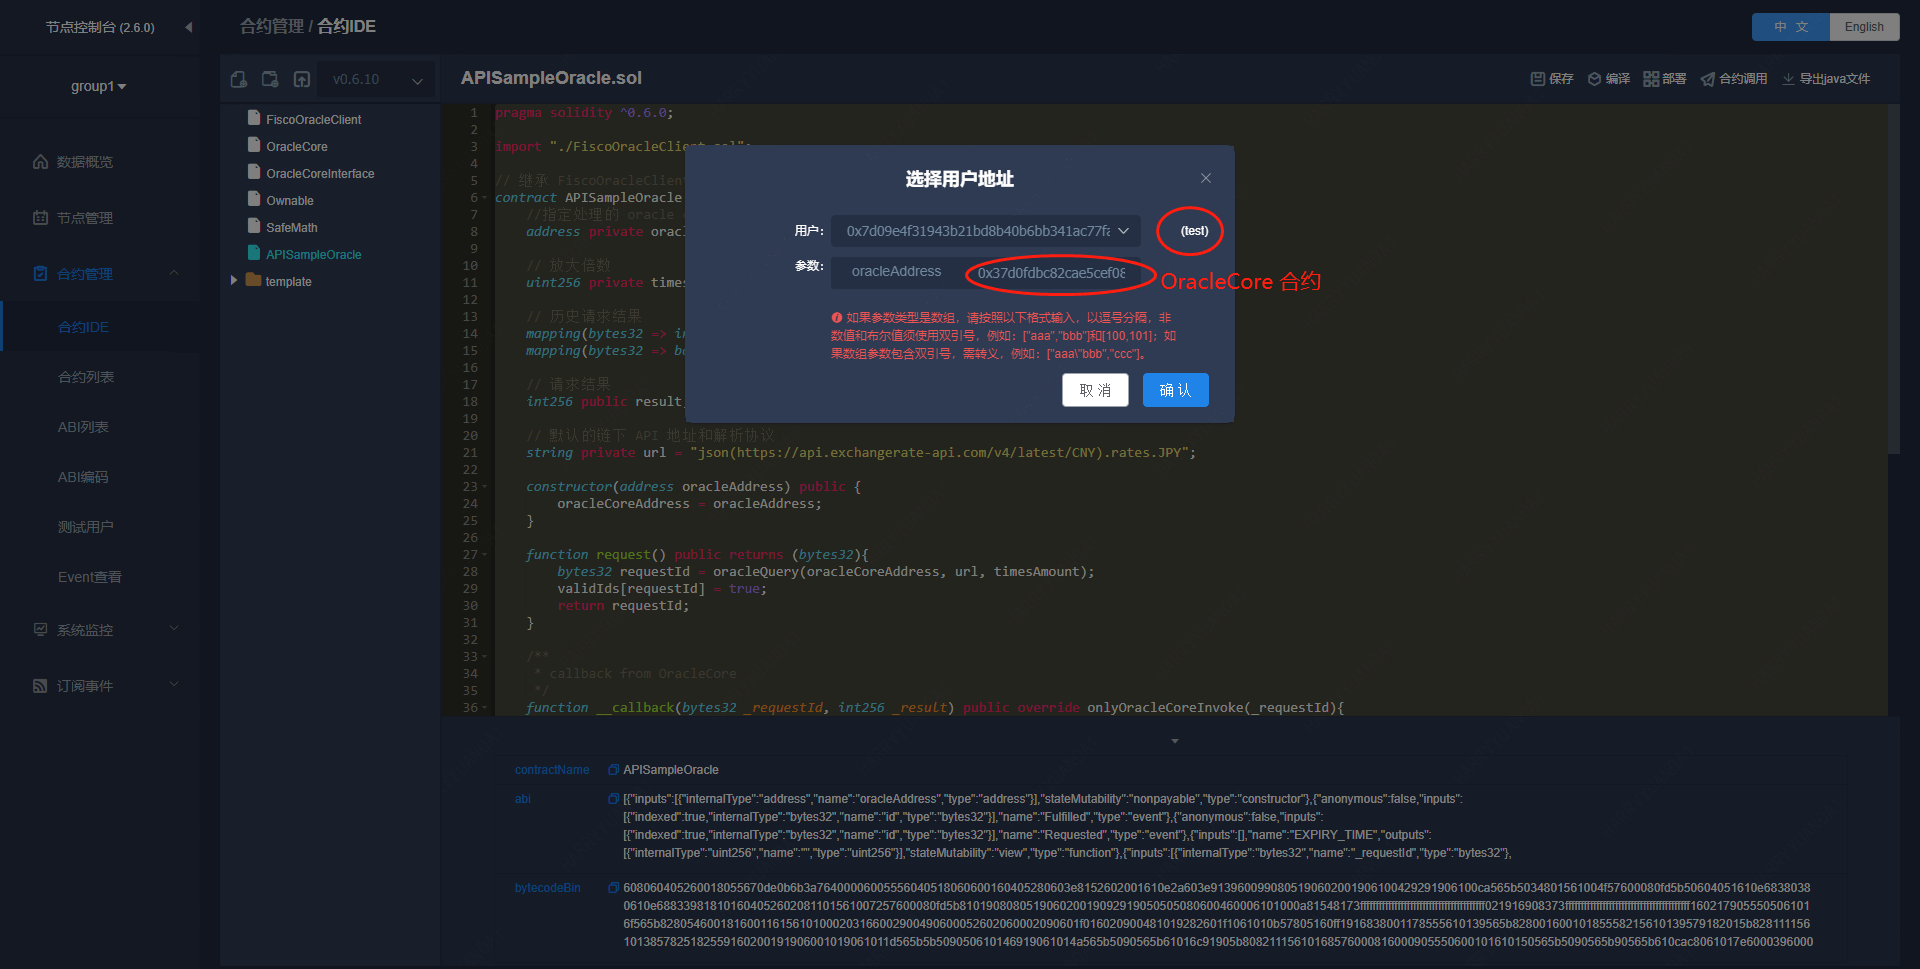Click the 节点控制台 (2.6.0) title
The height and width of the screenshot is (969, 1920).
tap(100, 27)
